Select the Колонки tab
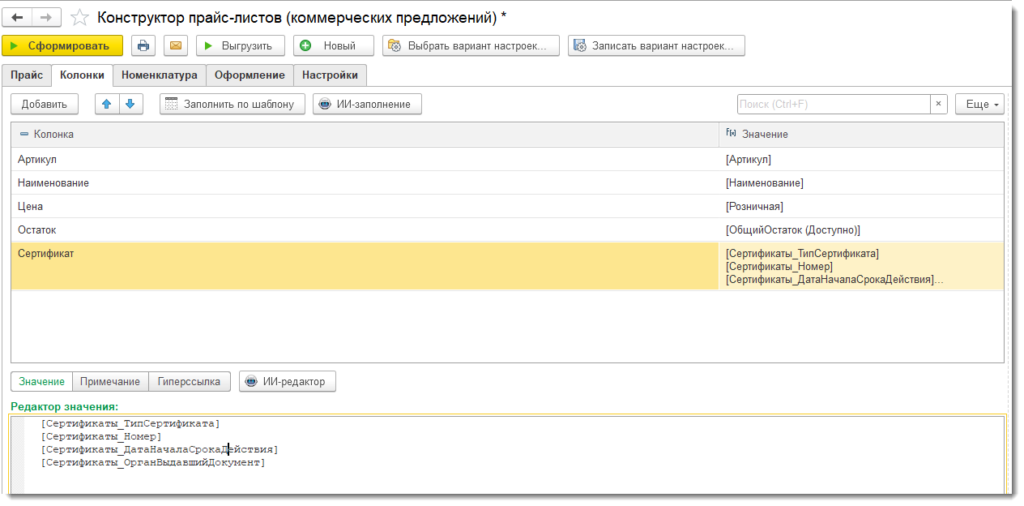Image resolution: width=1024 pixels, height=506 pixels. (x=82, y=75)
